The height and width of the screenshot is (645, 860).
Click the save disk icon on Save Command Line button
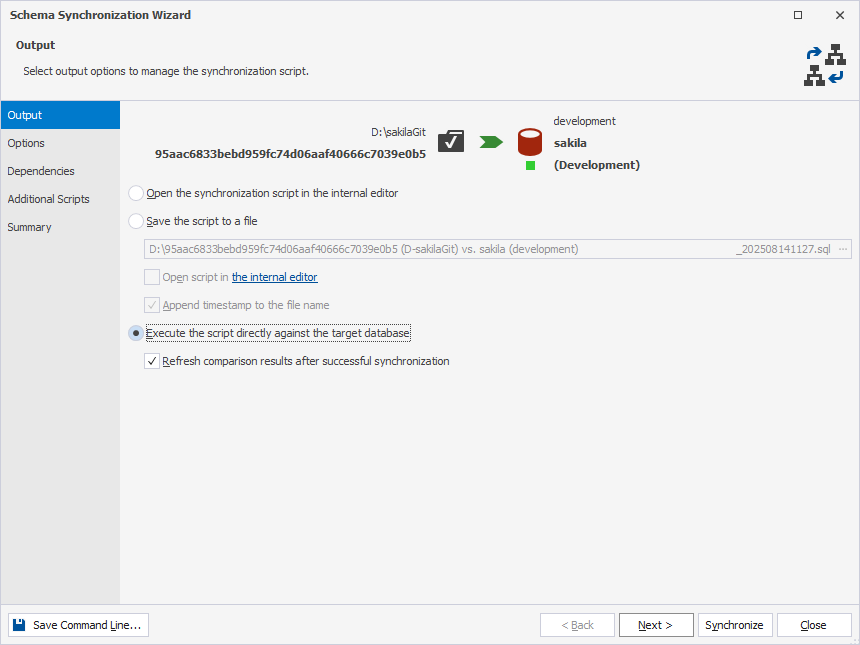[18, 624]
